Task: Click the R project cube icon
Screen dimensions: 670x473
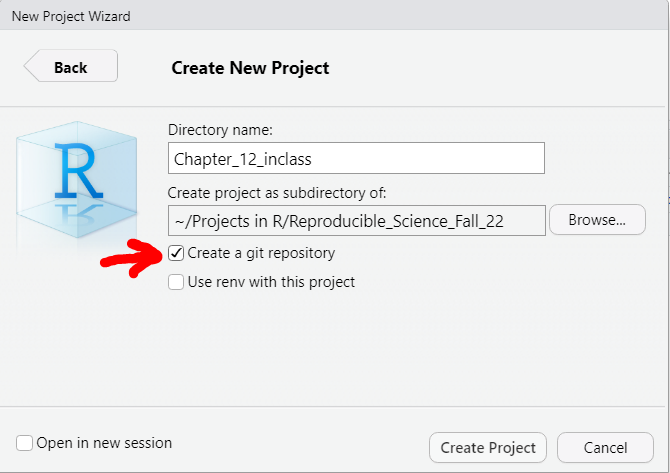Action: pyautogui.click(x=76, y=179)
